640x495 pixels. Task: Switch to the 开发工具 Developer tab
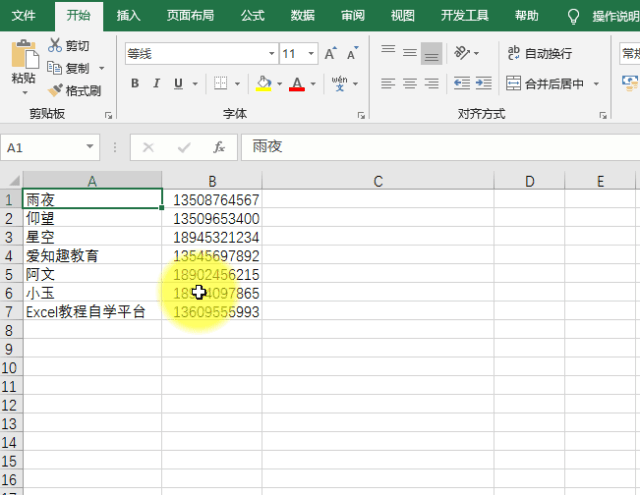pyautogui.click(x=465, y=16)
